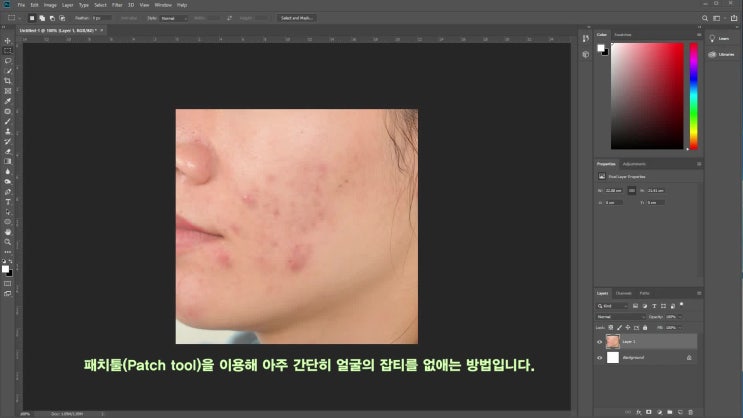Select the Type tool
The width and height of the screenshot is (743, 418).
[8, 201]
